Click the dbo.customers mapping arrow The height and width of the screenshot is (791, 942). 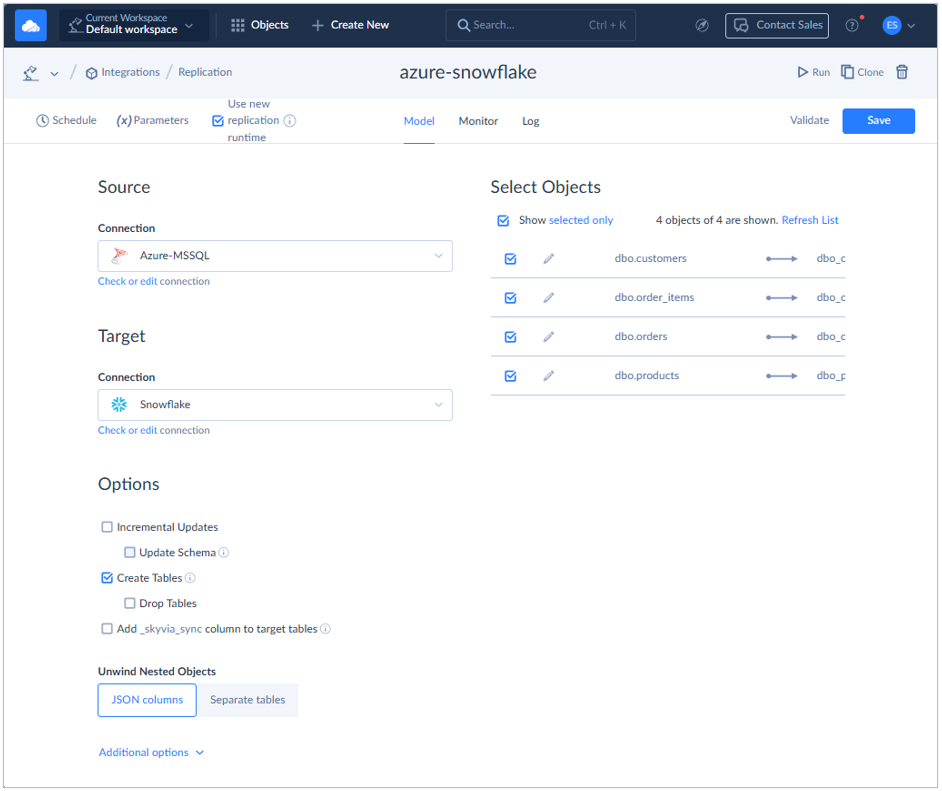[782, 259]
